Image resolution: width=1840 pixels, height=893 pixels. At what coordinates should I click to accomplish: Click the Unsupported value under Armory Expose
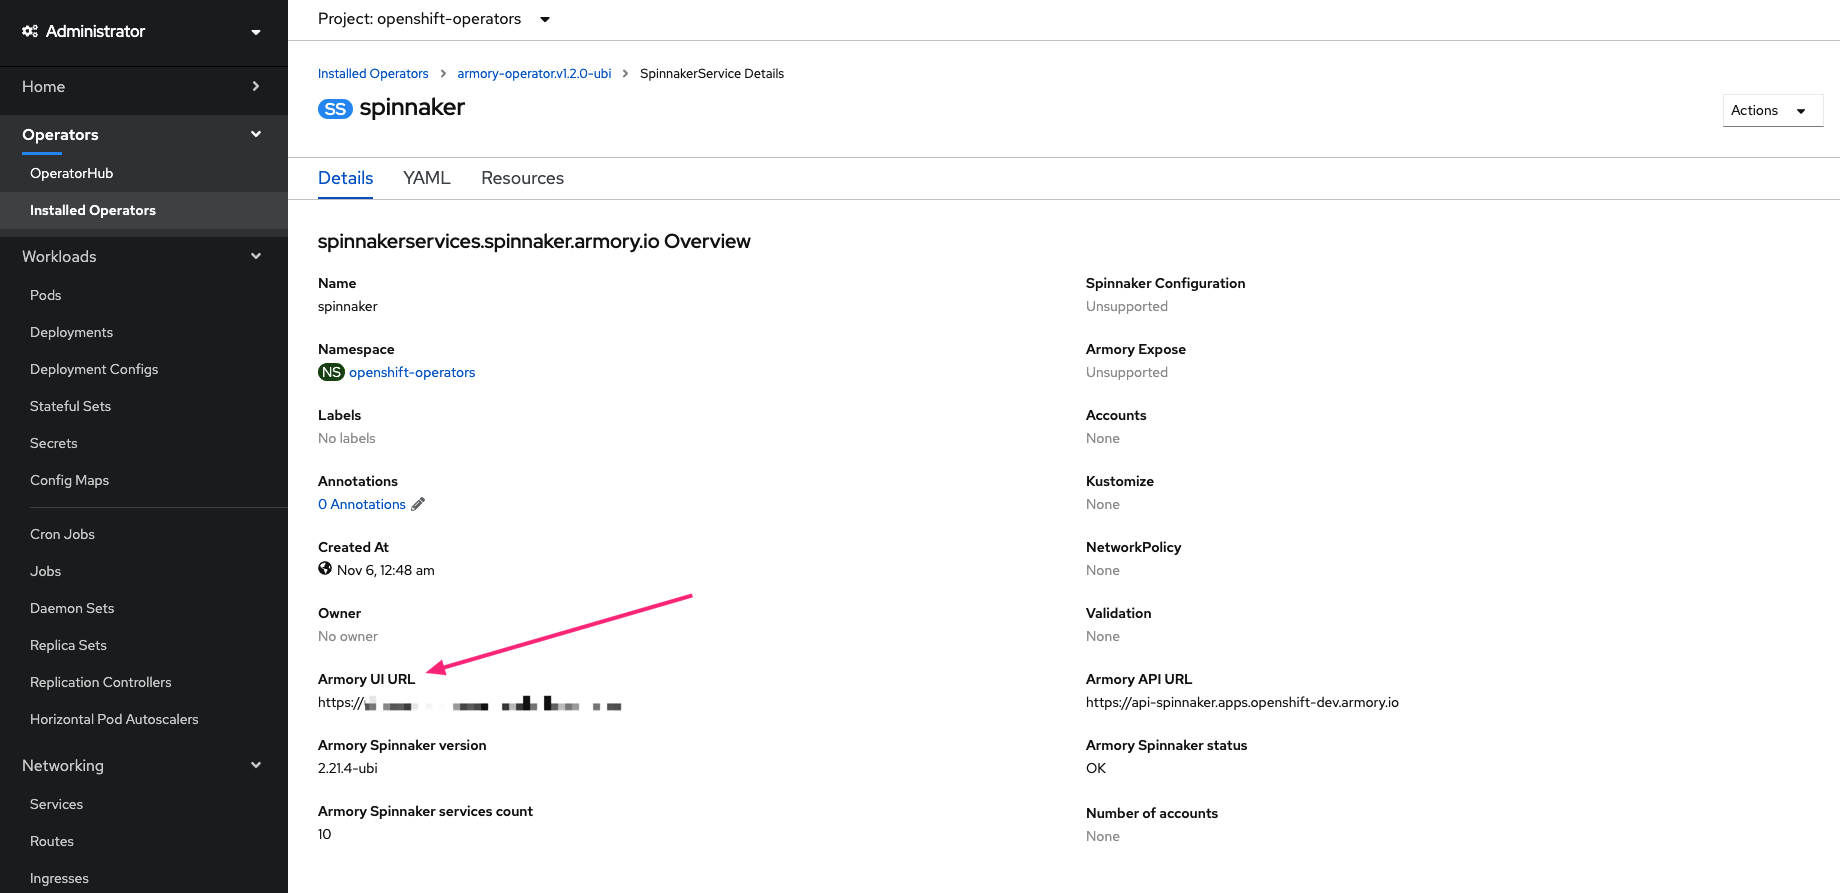click(x=1127, y=372)
